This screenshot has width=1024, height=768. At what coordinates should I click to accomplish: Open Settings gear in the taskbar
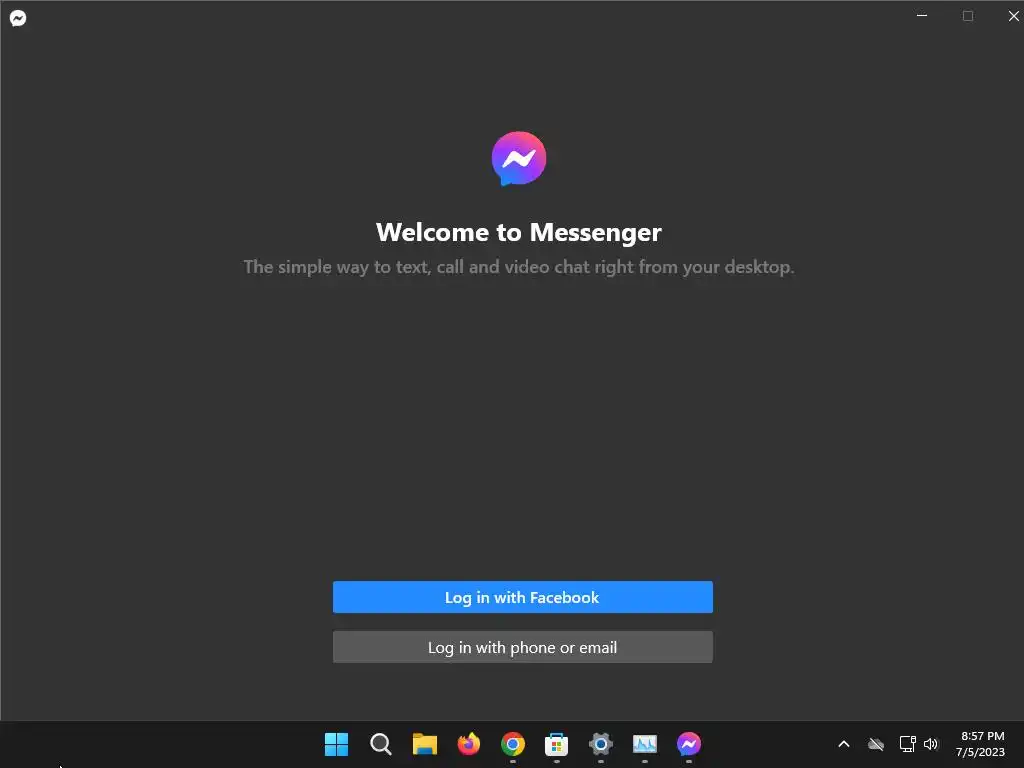(601, 744)
